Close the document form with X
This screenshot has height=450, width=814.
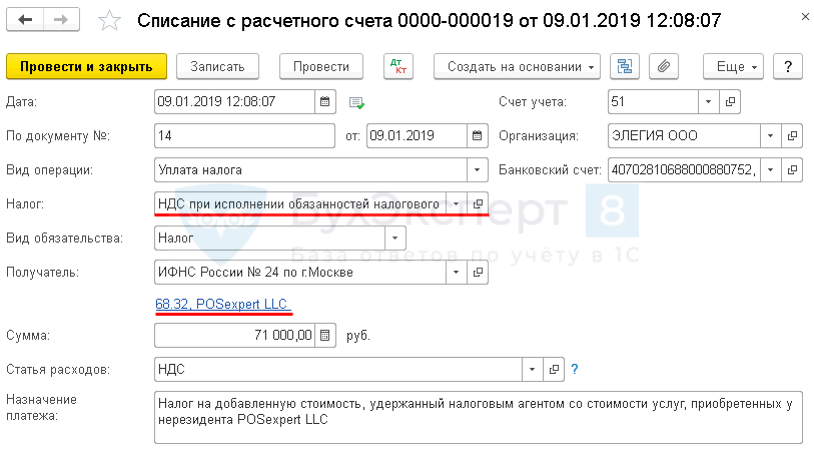point(805,17)
